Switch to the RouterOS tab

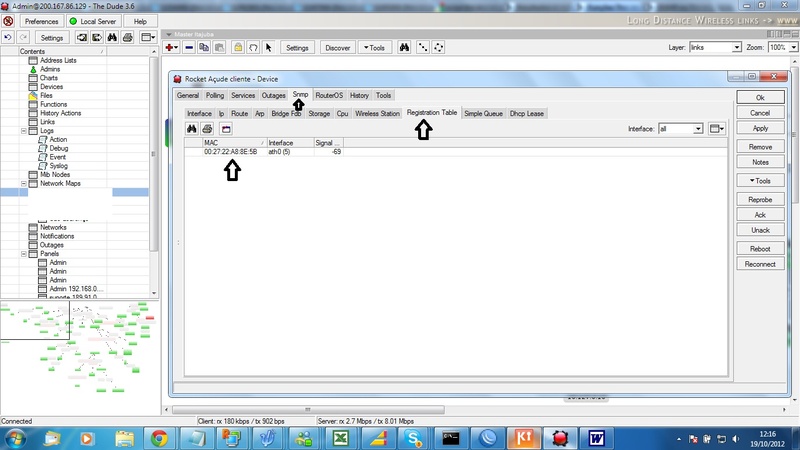click(329, 95)
